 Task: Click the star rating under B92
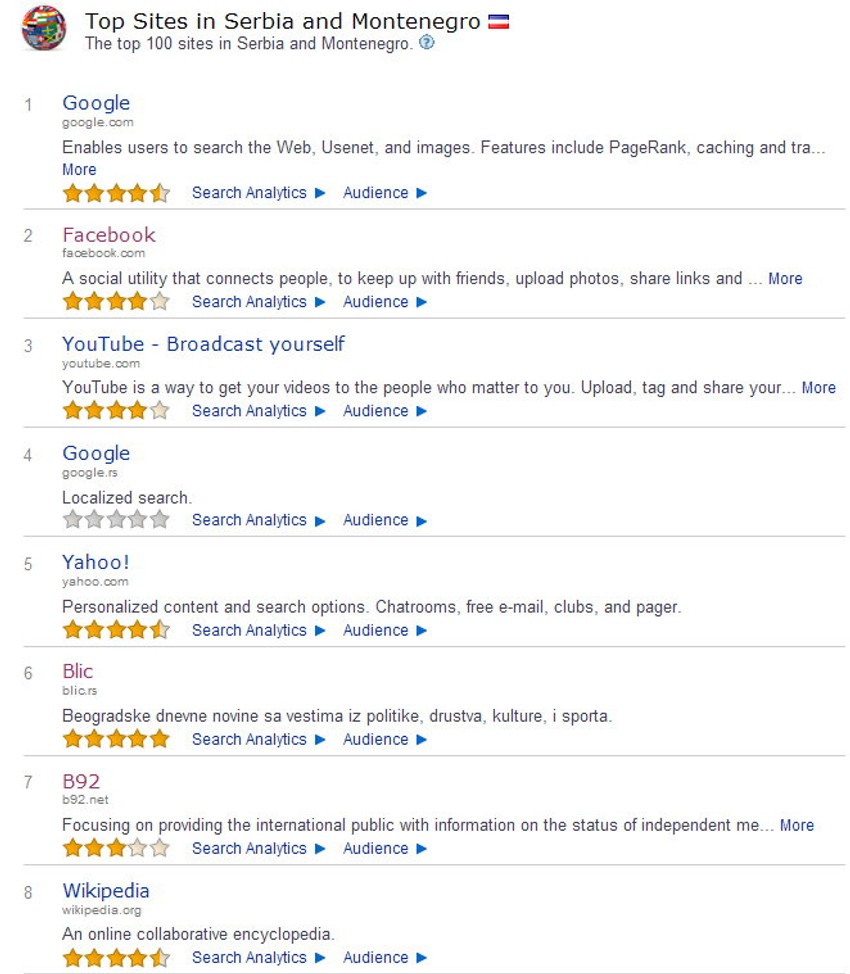116,849
